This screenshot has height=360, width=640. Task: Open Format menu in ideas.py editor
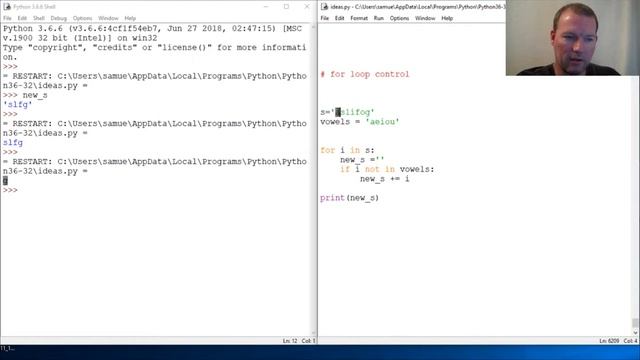(359, 18)
